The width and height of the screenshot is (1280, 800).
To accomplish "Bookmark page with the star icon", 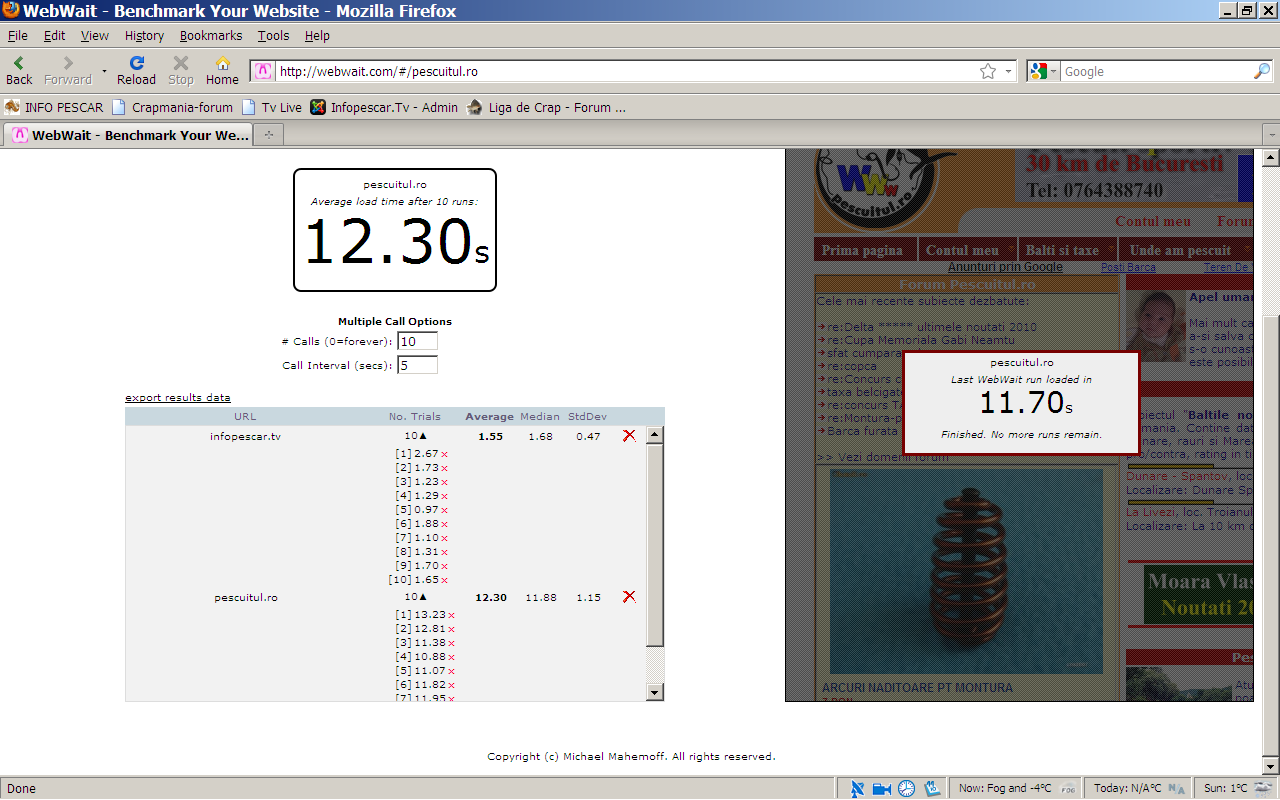I will tap(988, 71).
